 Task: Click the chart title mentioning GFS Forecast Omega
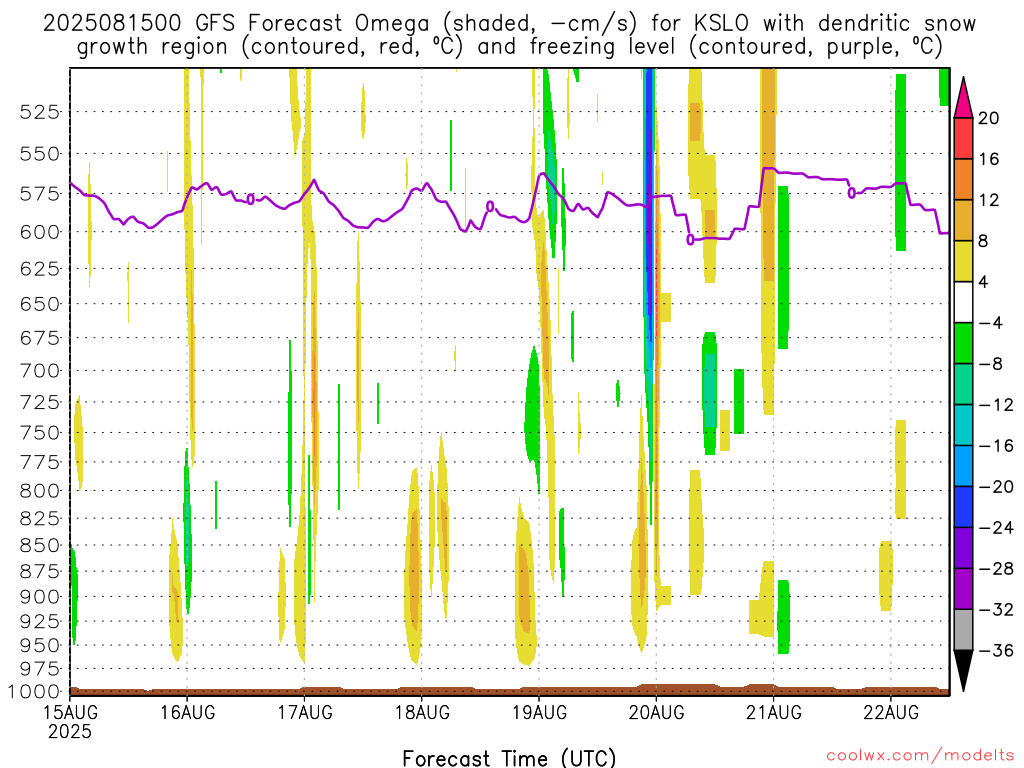[509, 24]
